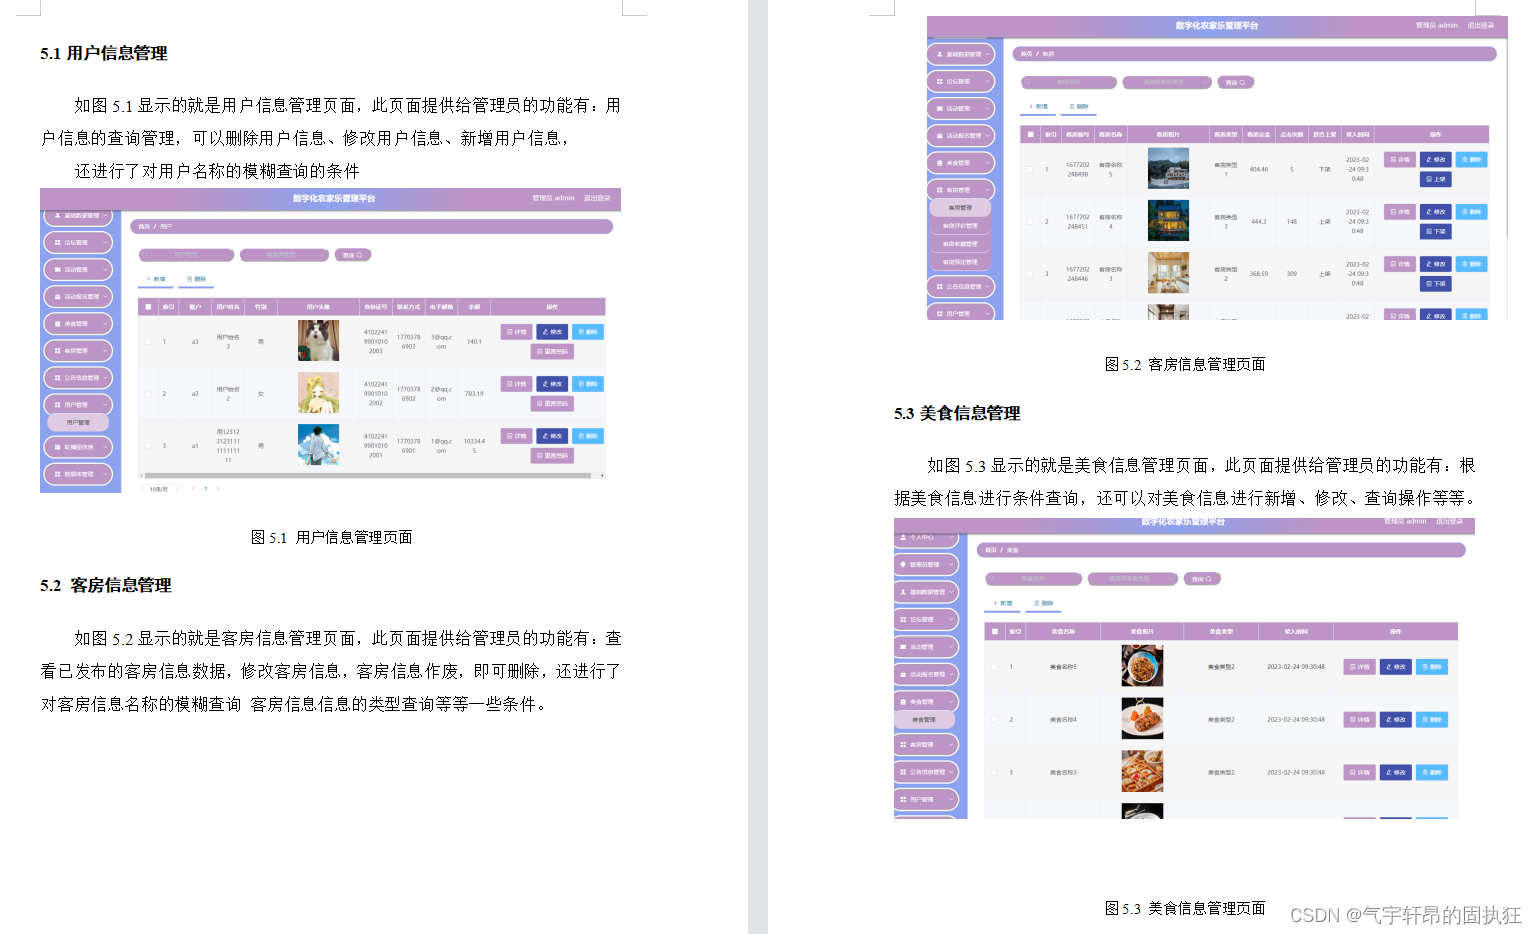Open 请选择性别 dropdown on user page figure
1537x934 pixels.
pos(284,255)
